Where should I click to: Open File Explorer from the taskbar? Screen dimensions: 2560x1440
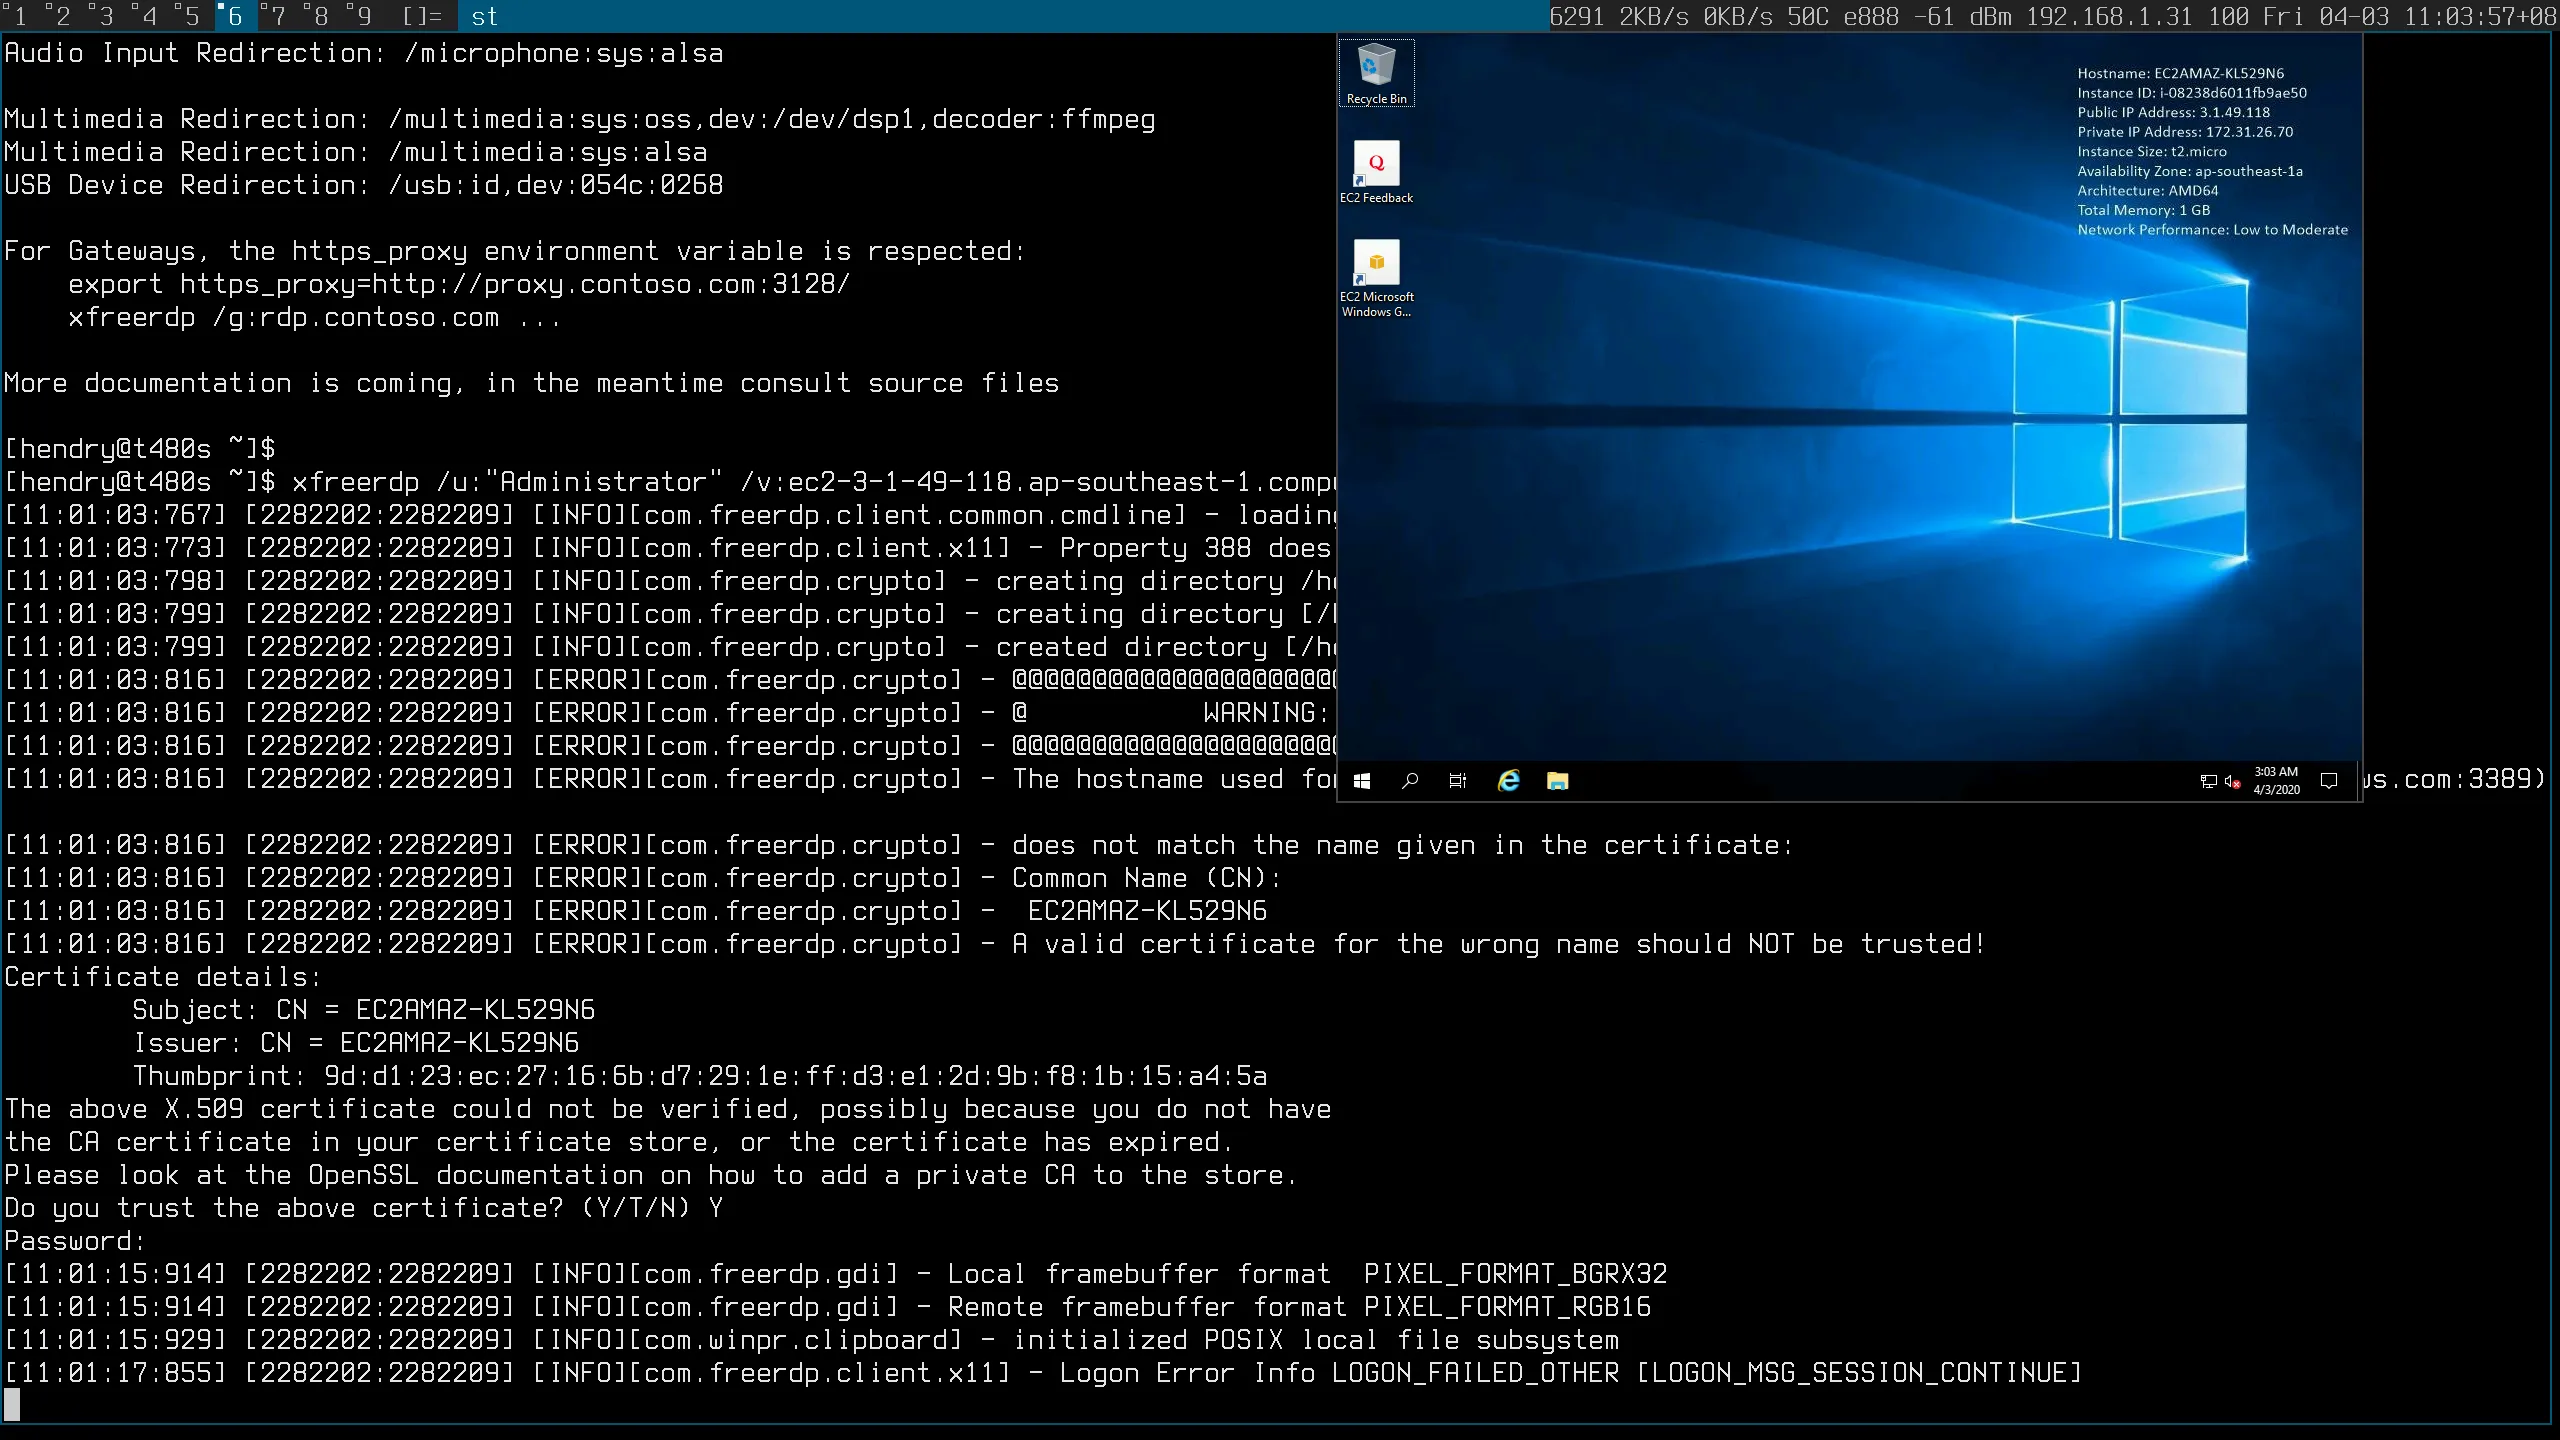click(x=1557, y=781)
